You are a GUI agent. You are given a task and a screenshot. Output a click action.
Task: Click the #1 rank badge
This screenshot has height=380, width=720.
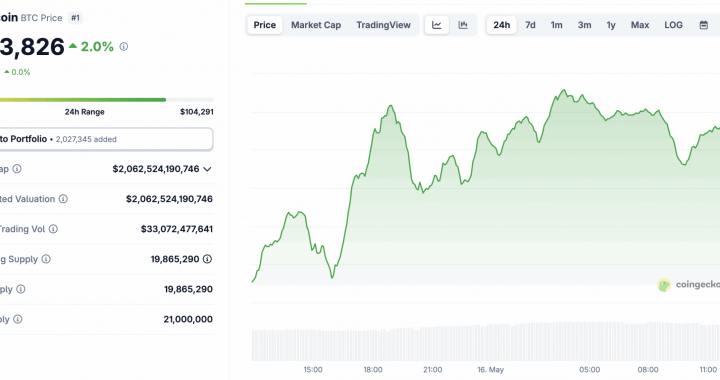[x=75, y=18]
